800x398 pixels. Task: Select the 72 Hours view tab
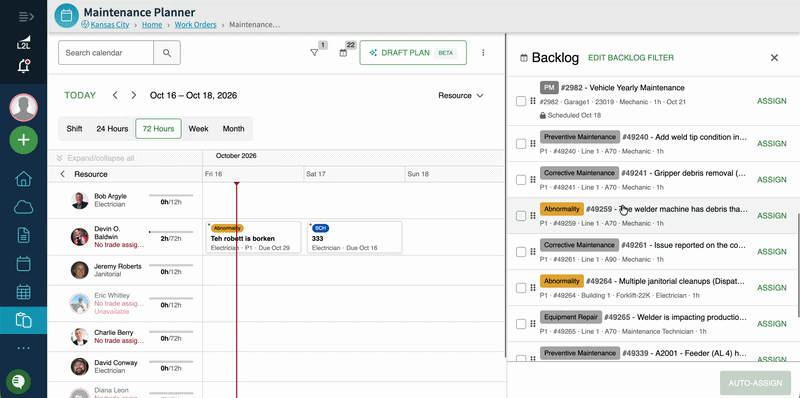point(158,129)
